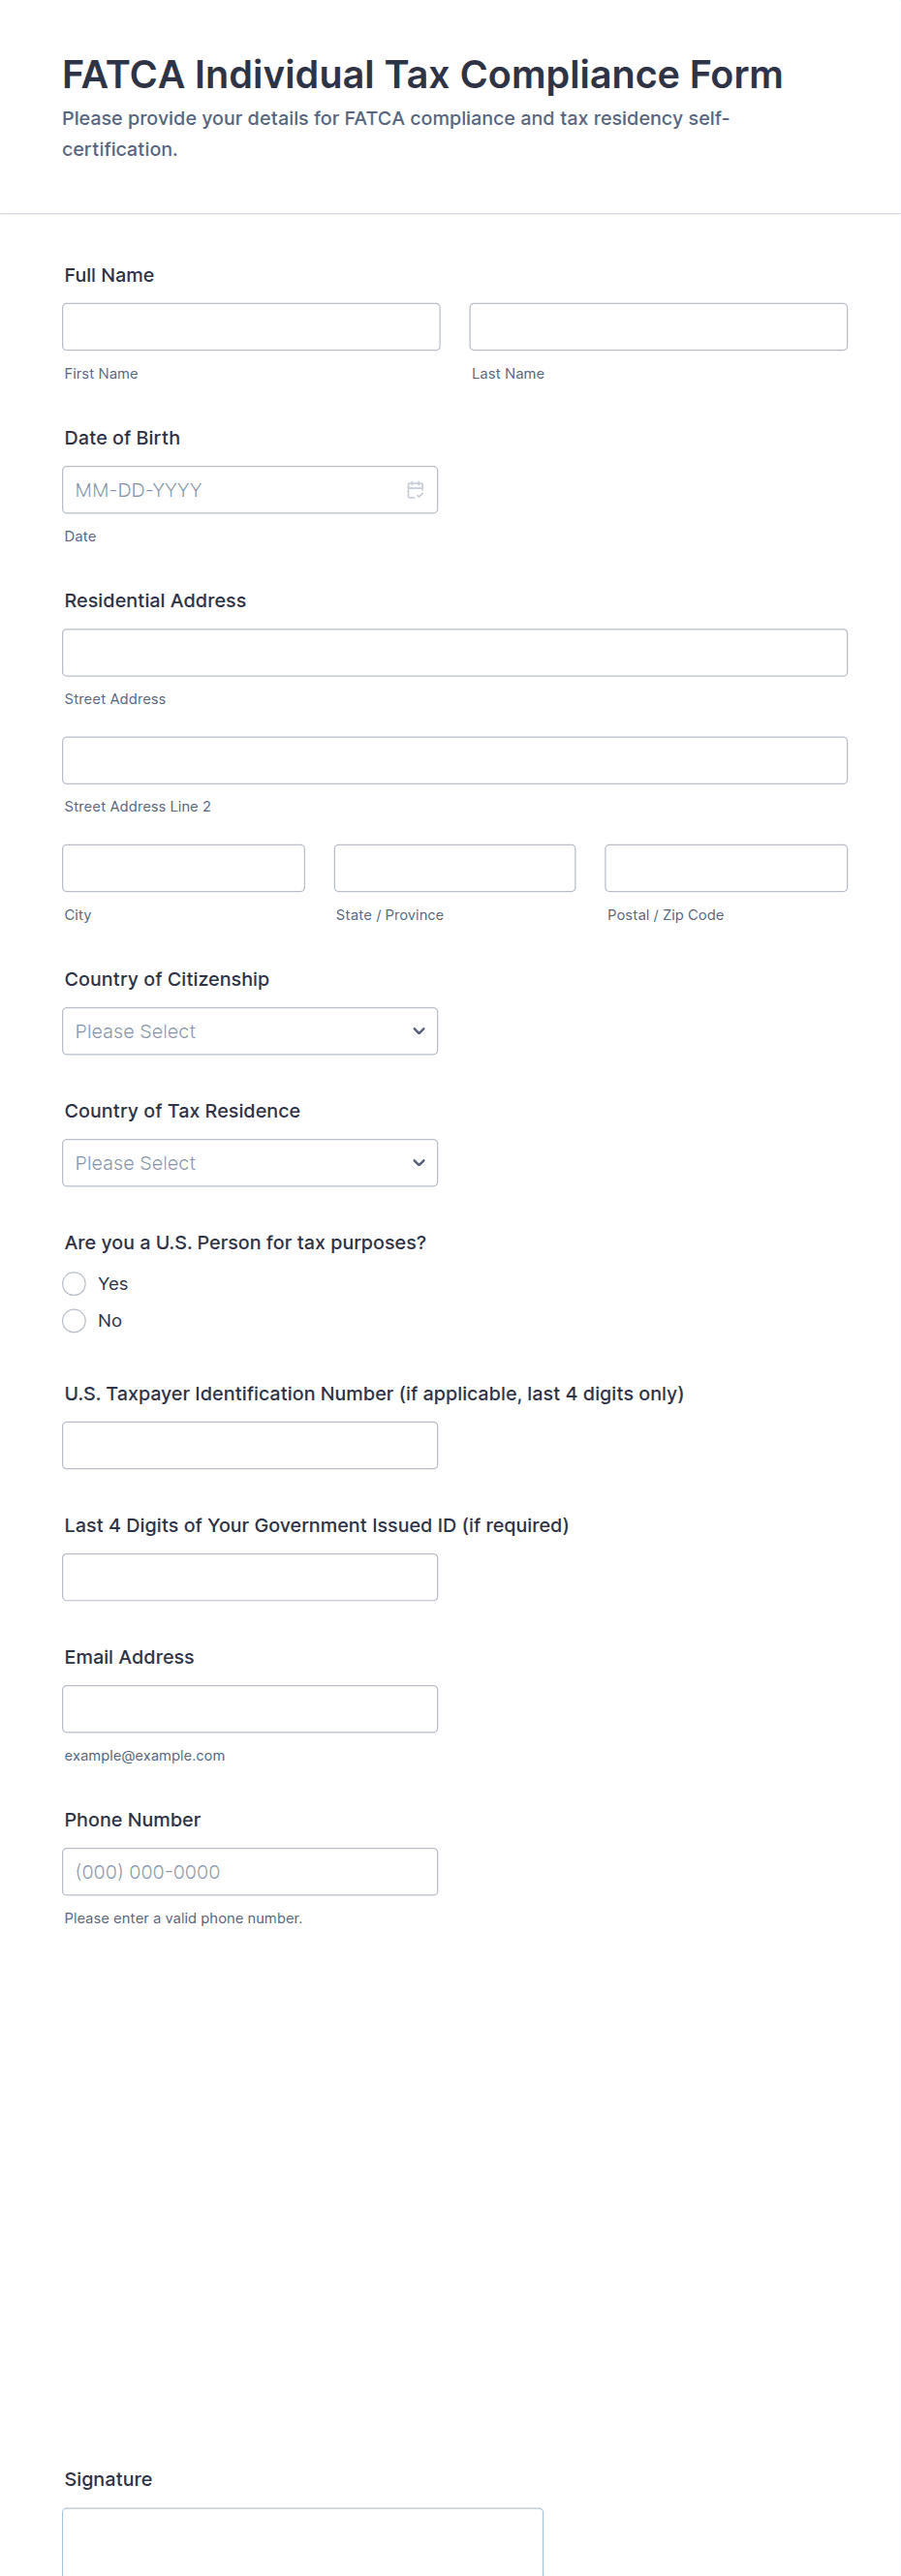The height and width of the screenshot is (2576, 901).
Task: Focus the Last Name input
Action: [658, 327]
